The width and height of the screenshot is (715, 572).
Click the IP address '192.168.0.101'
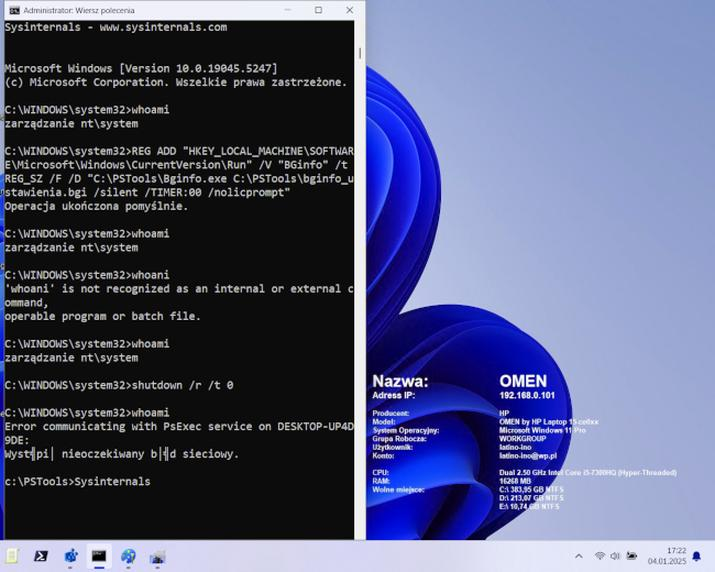[x=527, y=395]
